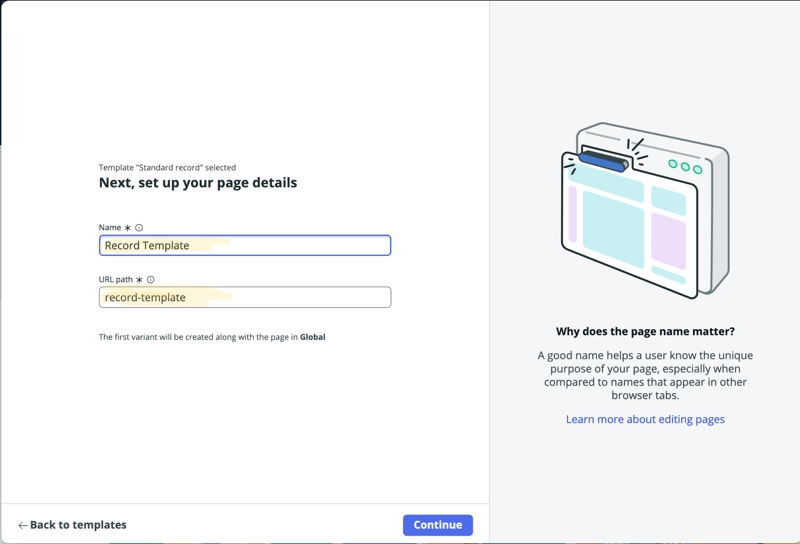Click the "Next, set up your page details" heading

coord(198,183)
